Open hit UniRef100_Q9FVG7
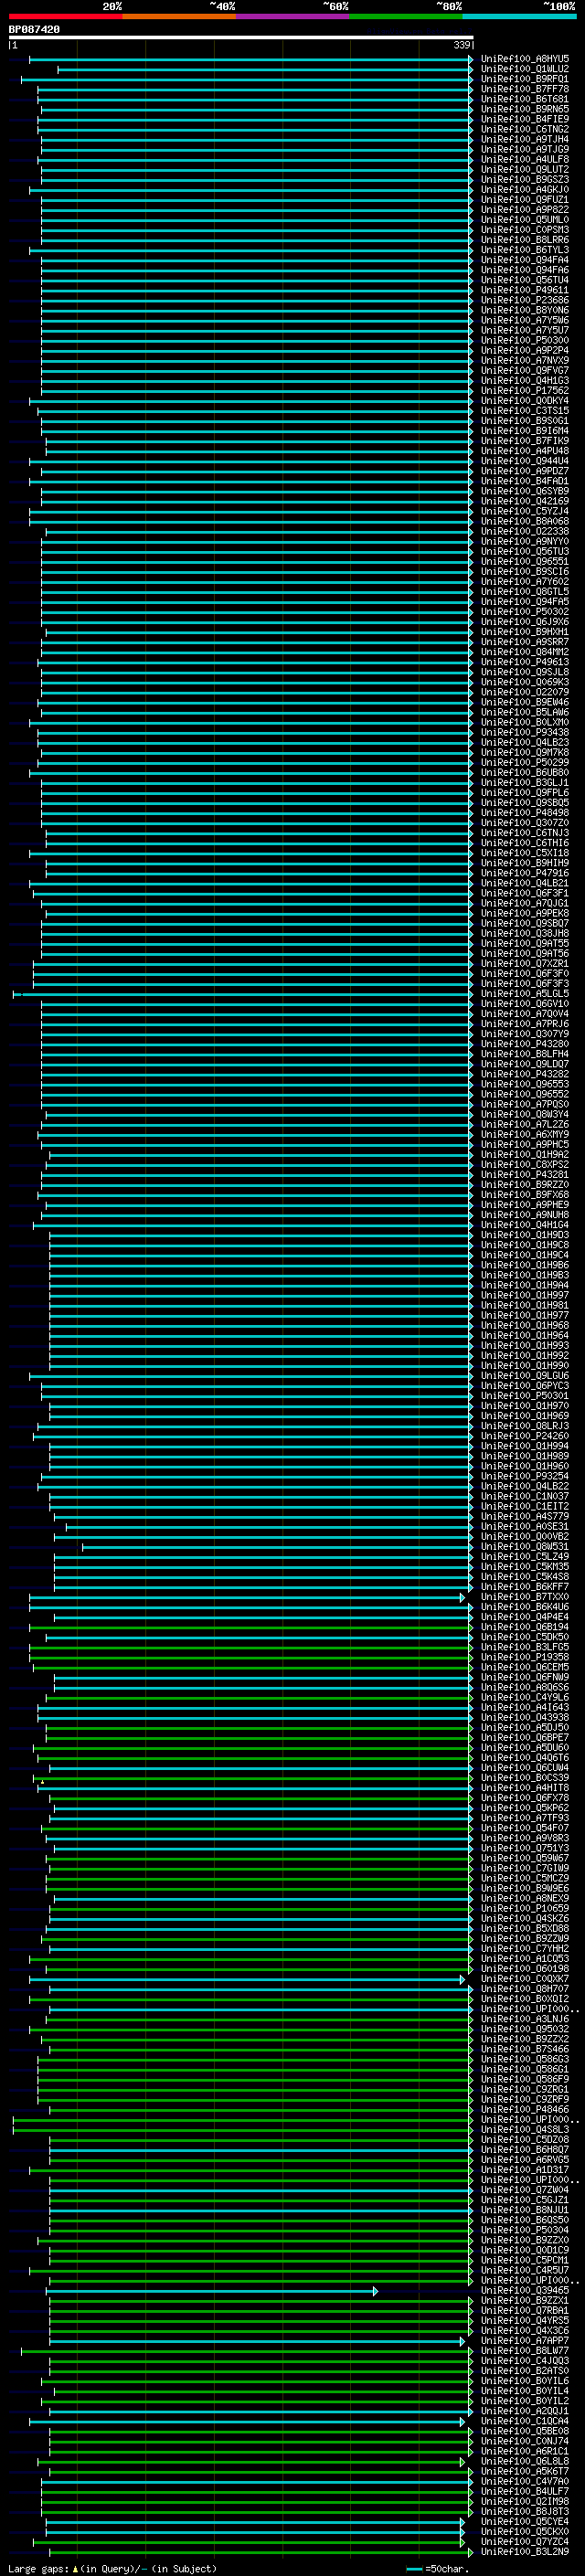The width and height of the screenshot is (585, 2576). 525,370
